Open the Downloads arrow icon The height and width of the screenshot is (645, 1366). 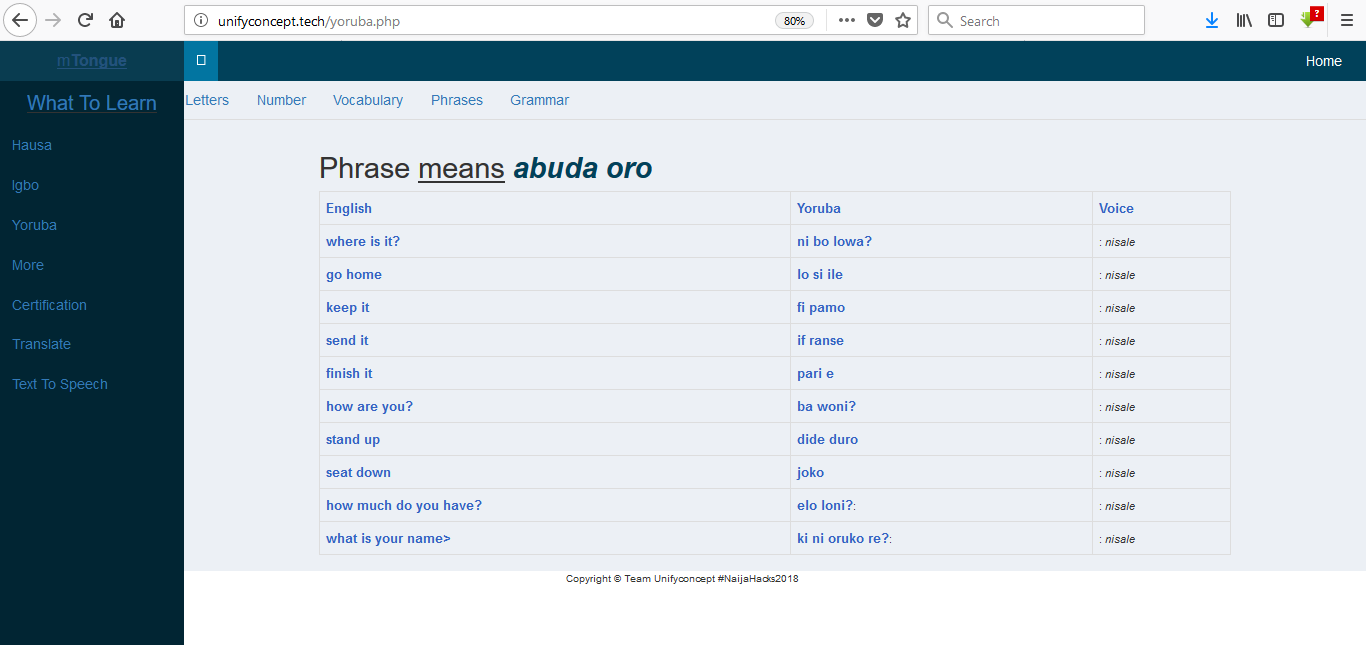1212,20
